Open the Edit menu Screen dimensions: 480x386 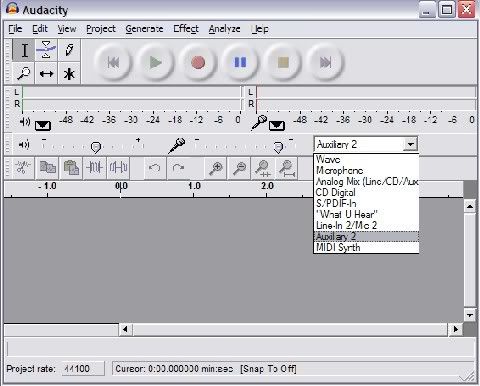40,29
